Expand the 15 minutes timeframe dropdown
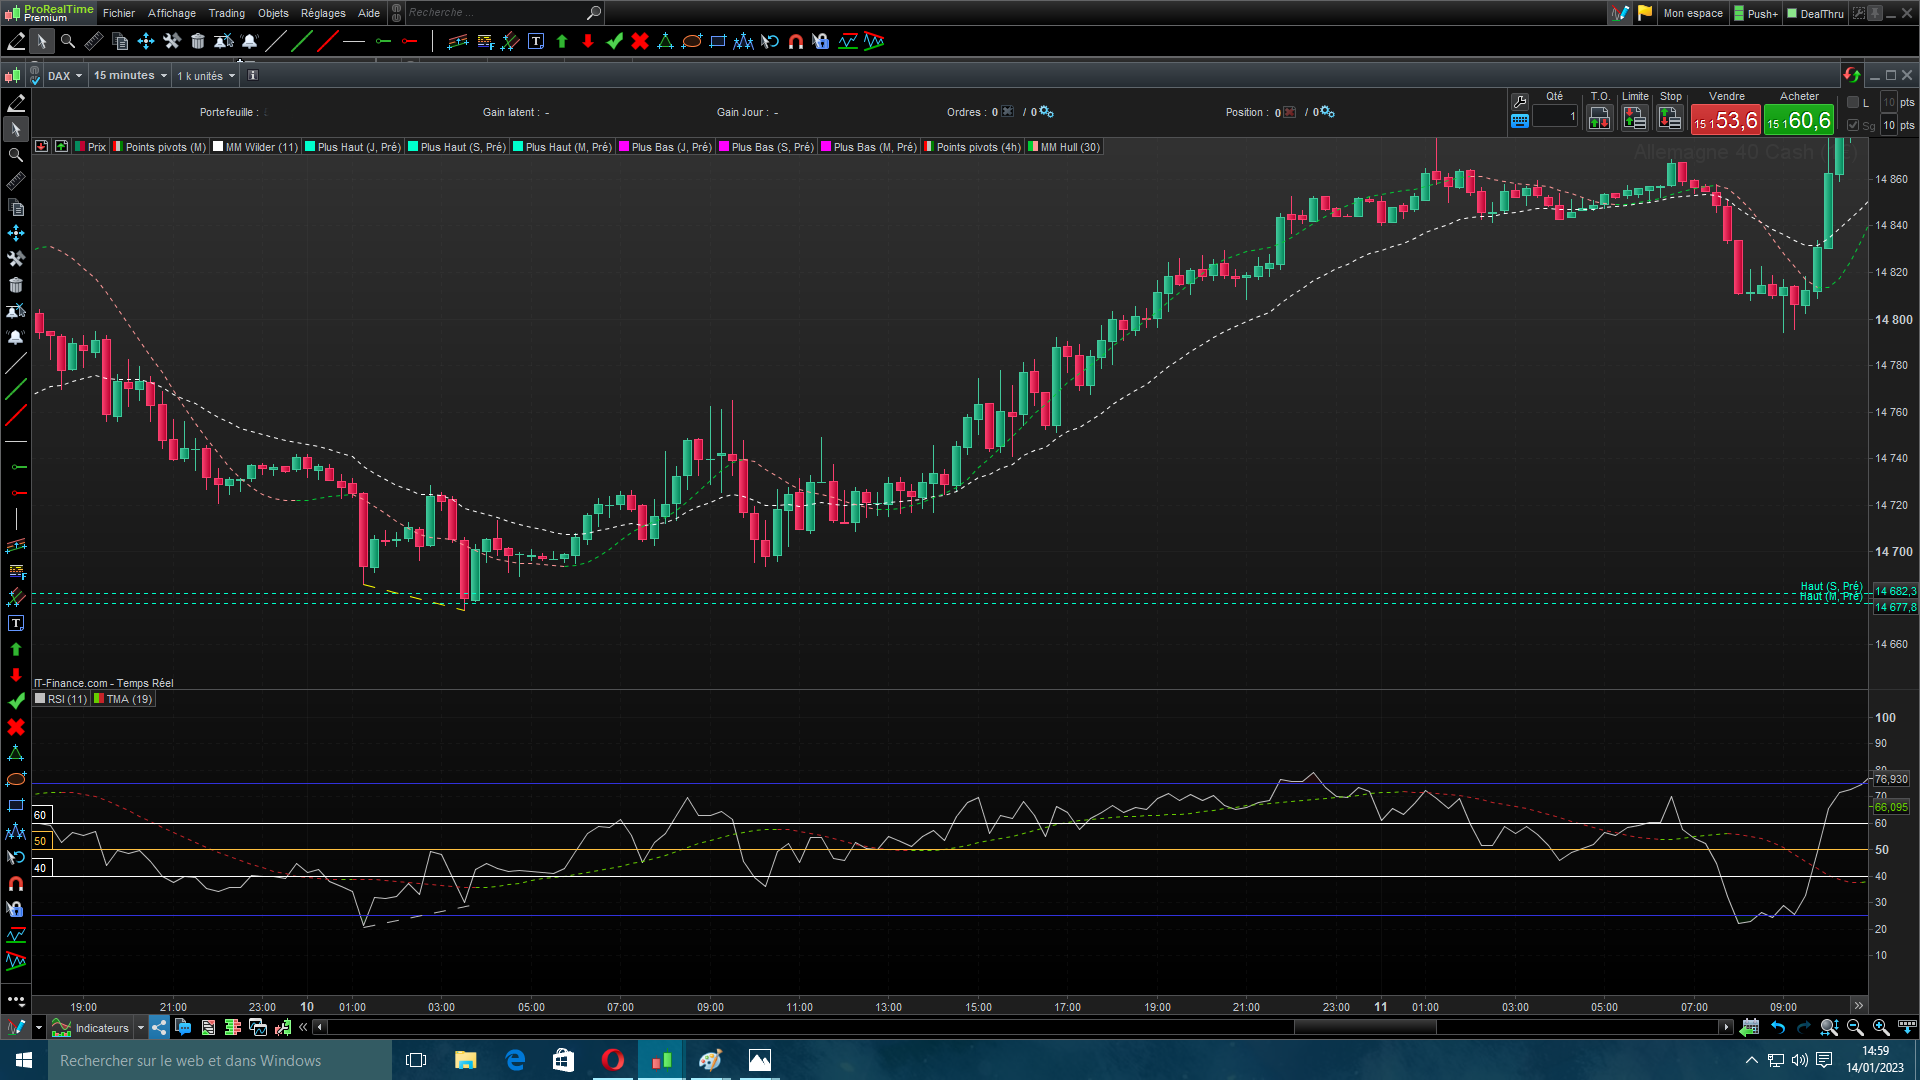The height and width of the screenshot is (1080, 1920). (x=130, y=76)
